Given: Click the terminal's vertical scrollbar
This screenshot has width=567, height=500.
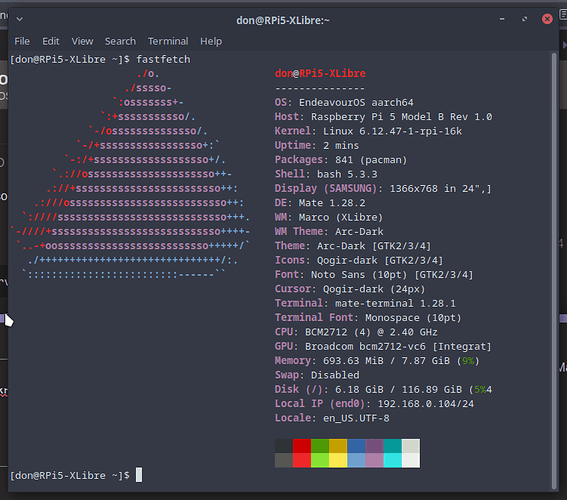Looking at the screenshot, I should click(x=554, y=271).
